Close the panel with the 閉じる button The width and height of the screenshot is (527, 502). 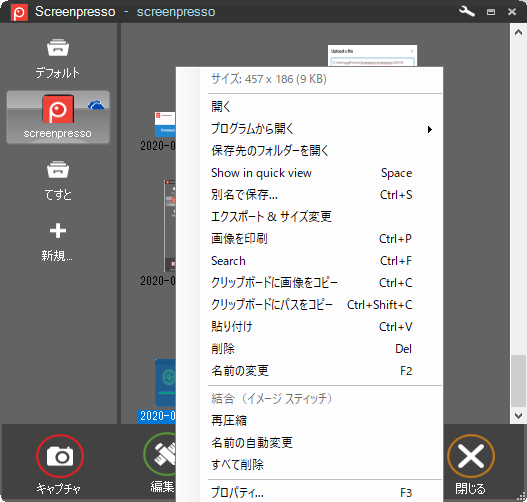pos(471,464)
